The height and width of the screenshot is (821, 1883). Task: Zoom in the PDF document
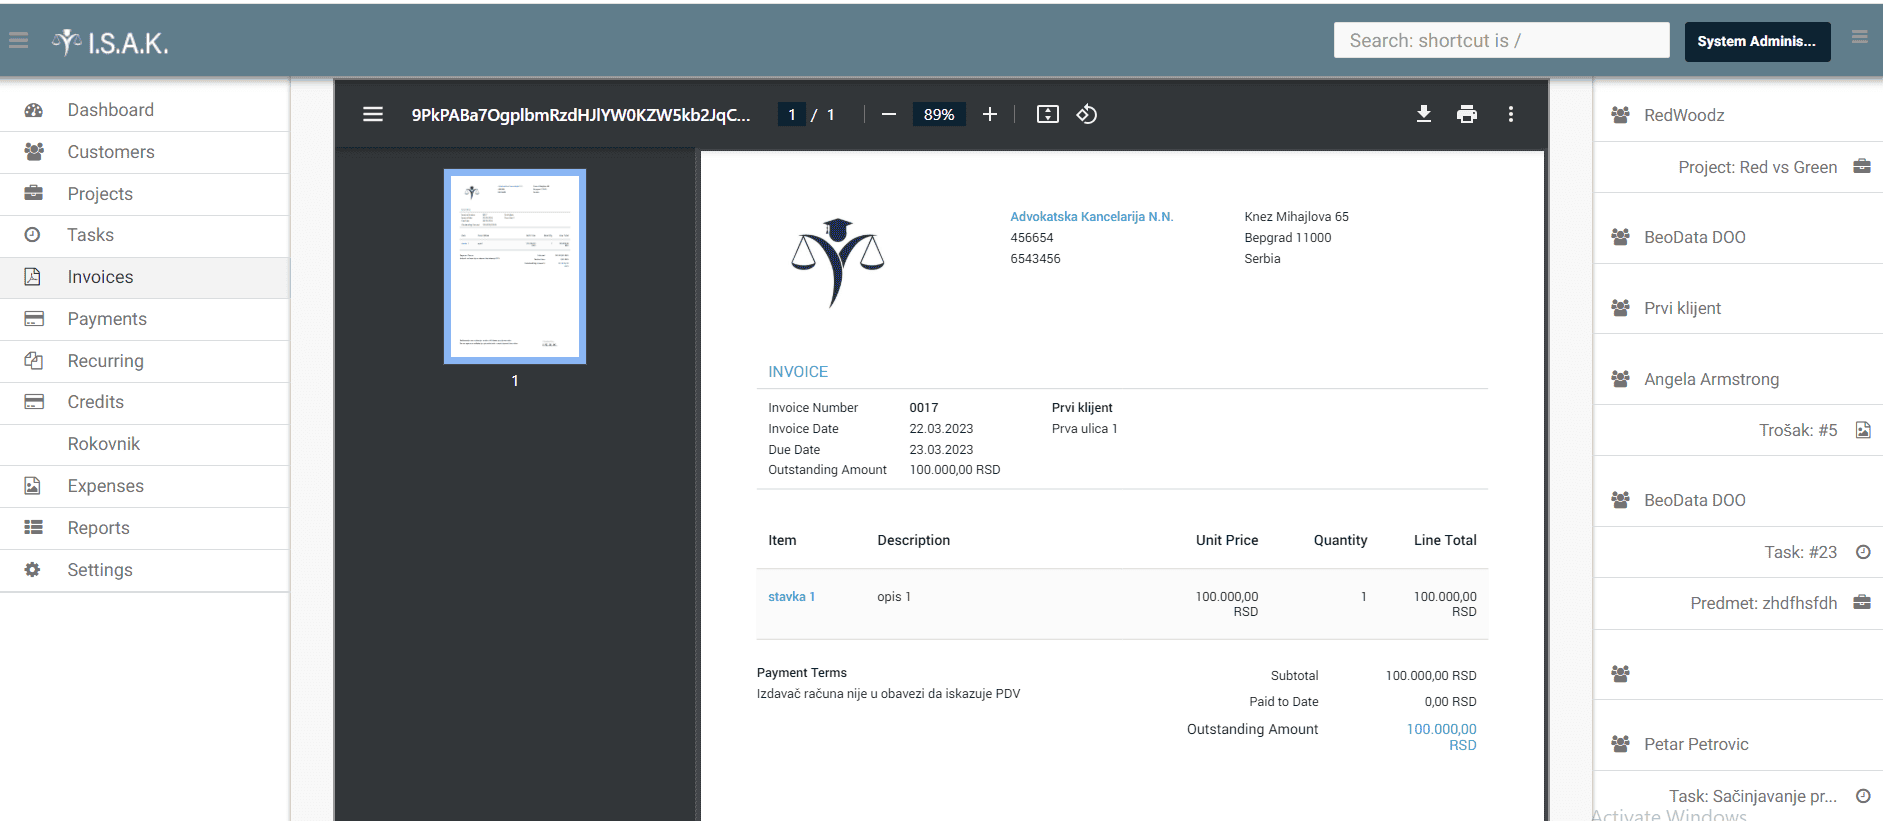click(x=990, y=115)
